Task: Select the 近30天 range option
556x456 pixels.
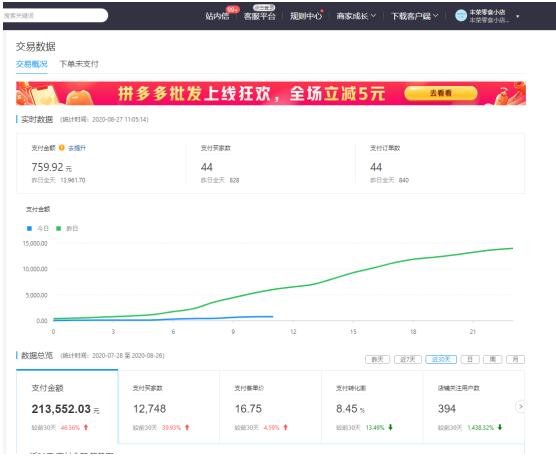Action: pyautogui.click(x=441, y=360)
